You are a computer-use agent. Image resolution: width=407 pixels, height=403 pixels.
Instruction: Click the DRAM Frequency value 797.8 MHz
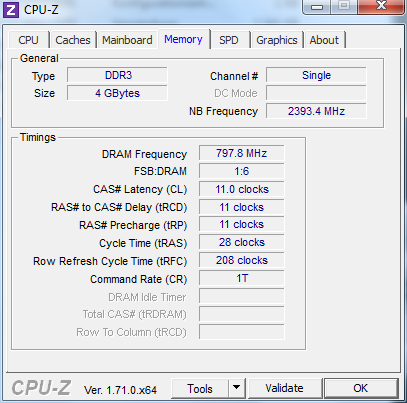pyautogui.click(x=242, y=153)
